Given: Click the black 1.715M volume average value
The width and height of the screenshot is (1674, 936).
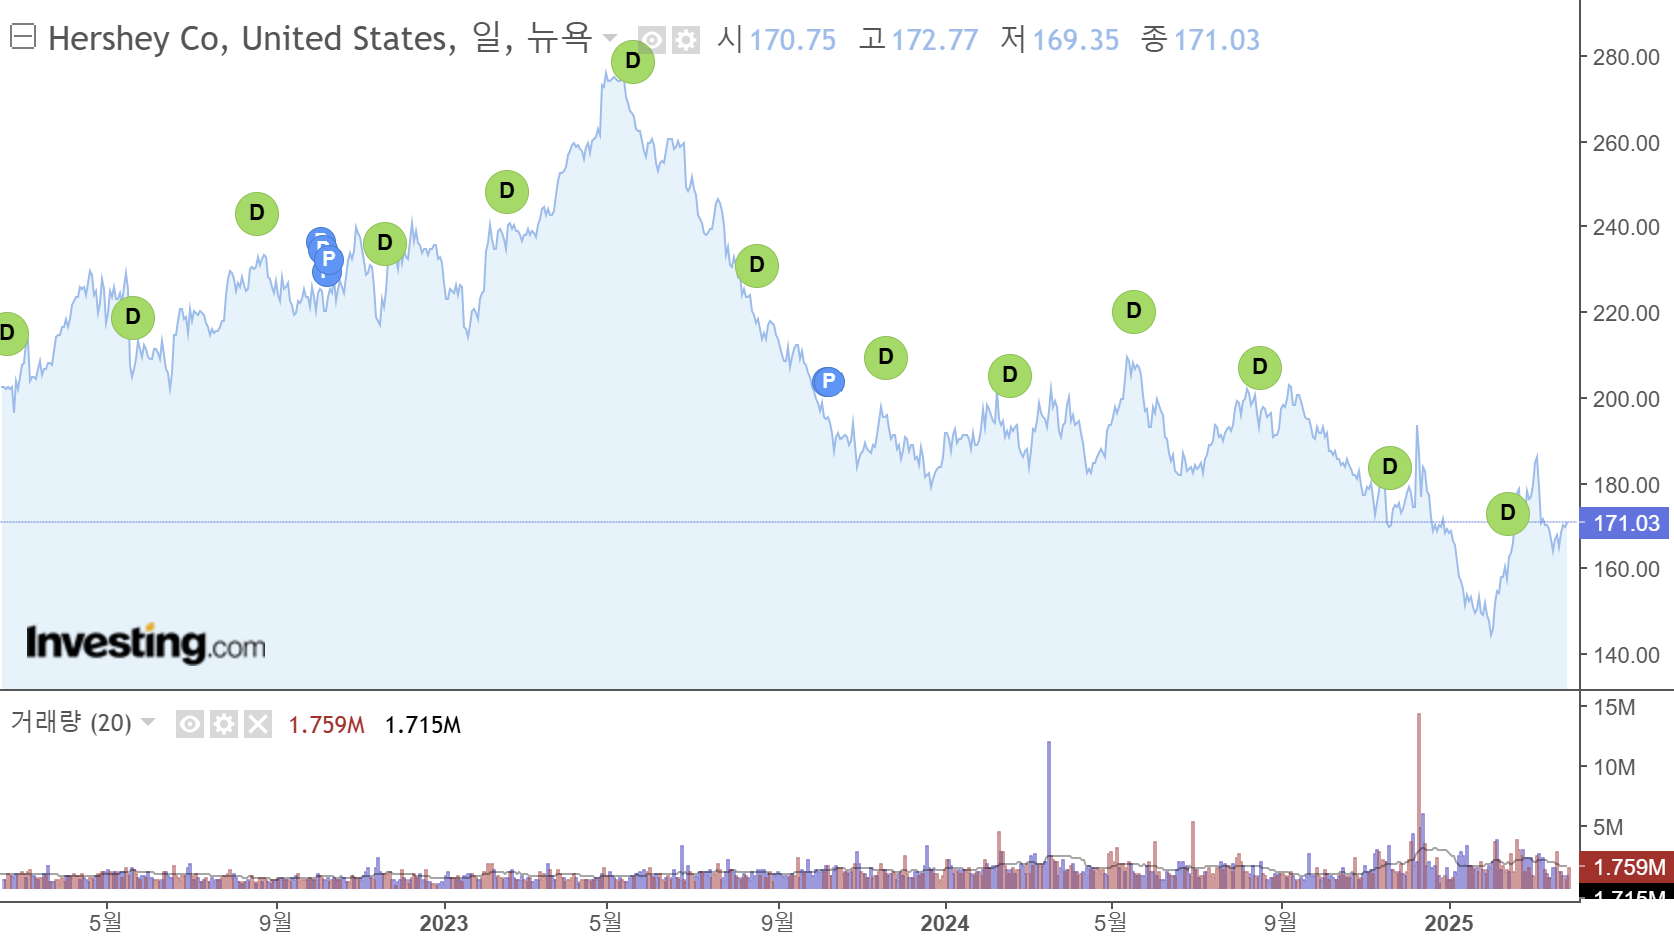Looking at the screenshot, I should click(x=423, y=725).
